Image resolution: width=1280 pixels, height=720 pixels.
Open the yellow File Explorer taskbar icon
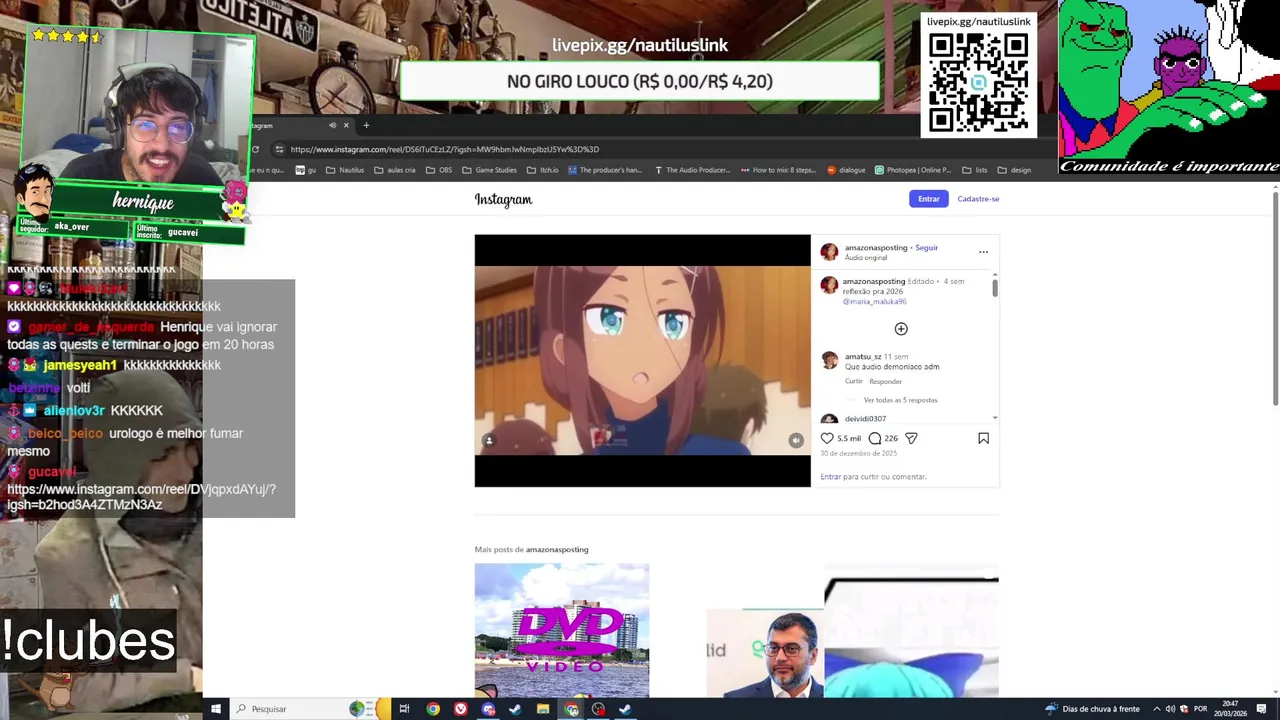tap(543, 709)
